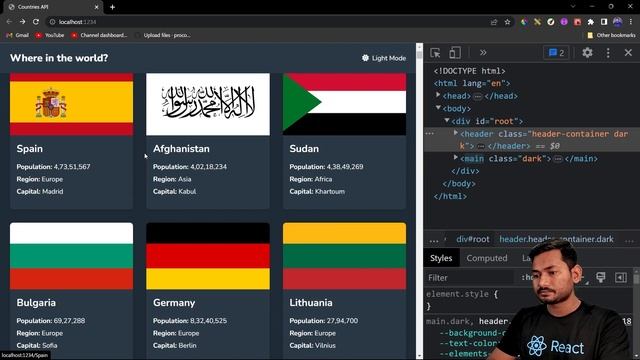This screenshot has height=360, width=640.
Task: Open the YouTube bookmark
Action: [50, 35]
